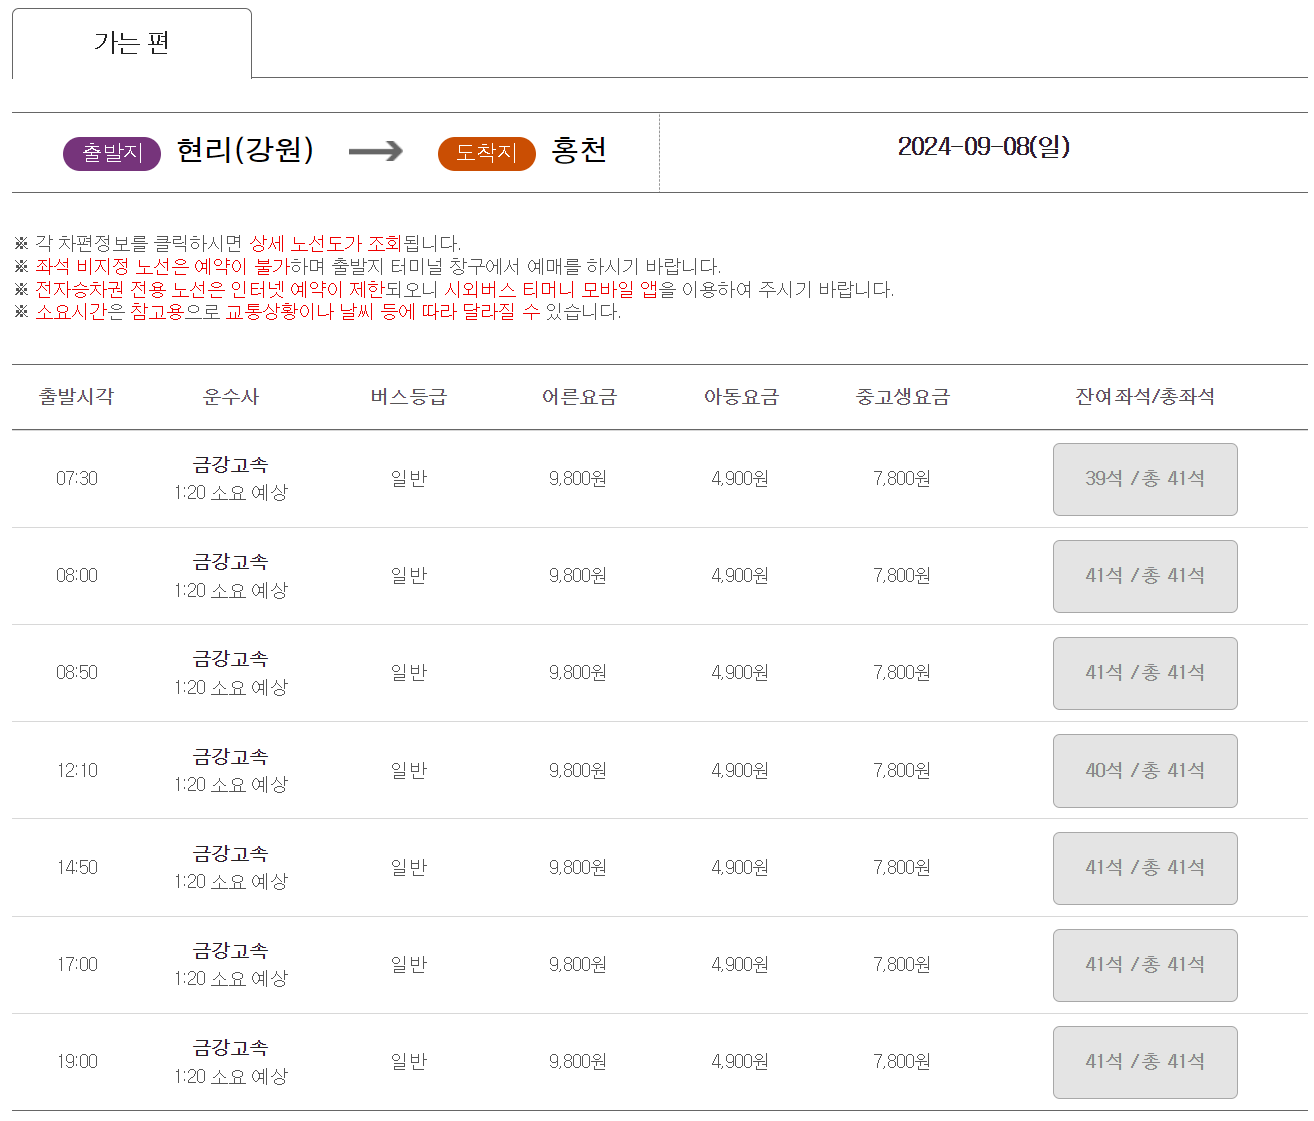
Task: Click the red 시외버스 티머니 모바일 앱 text
Action: (x=551, y=289)
